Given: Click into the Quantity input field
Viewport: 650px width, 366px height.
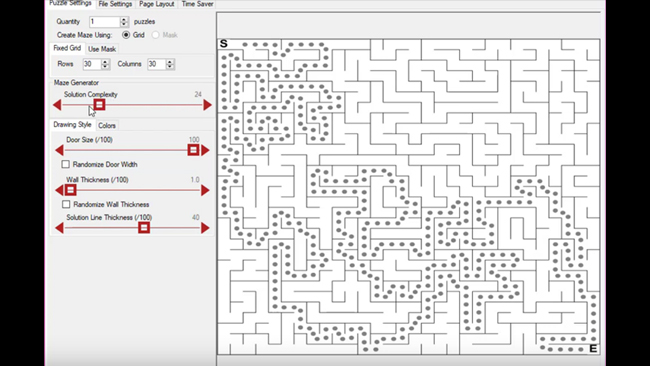Looking at the screenshot, I should click(104, 22).
